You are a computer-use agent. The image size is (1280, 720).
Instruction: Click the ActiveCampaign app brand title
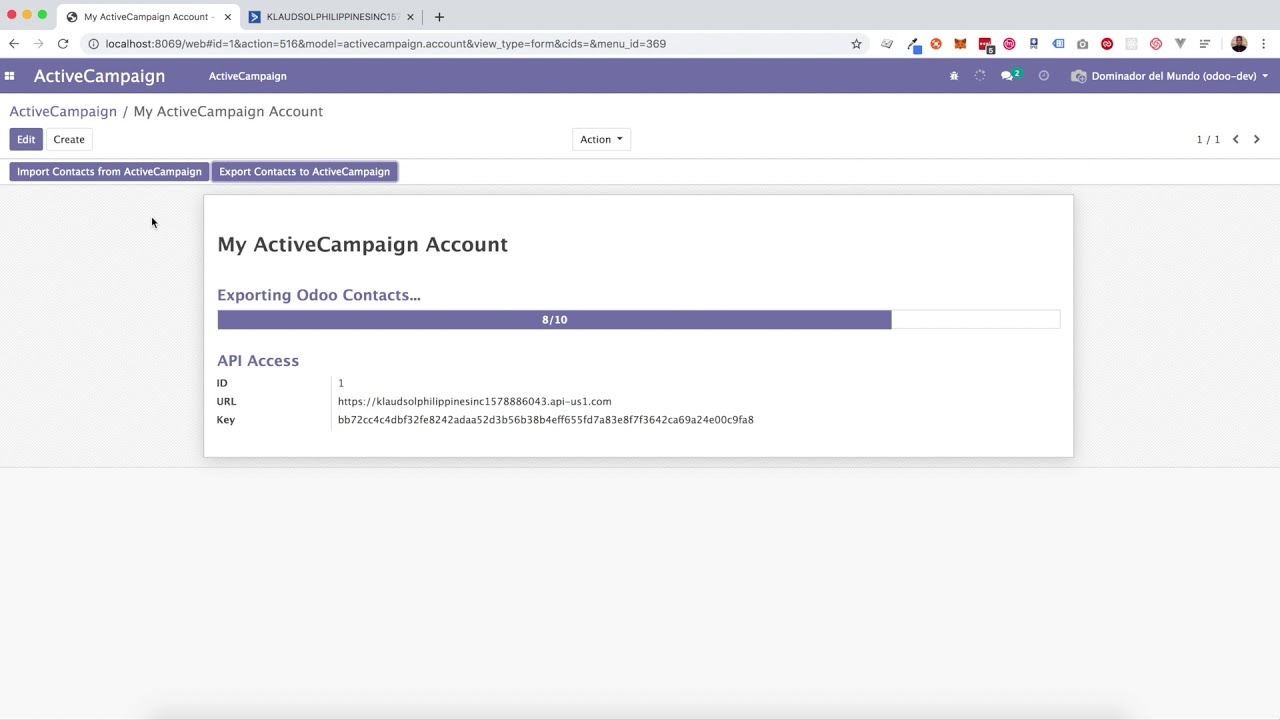99,76
